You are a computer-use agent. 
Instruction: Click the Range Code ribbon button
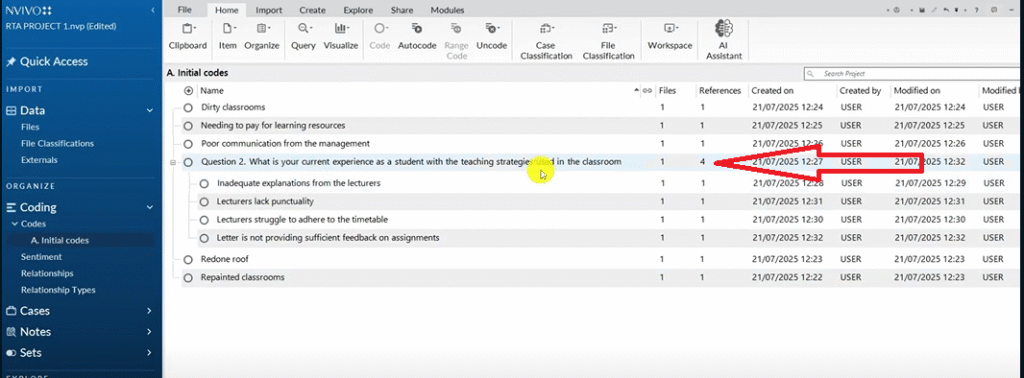(456, 41)
